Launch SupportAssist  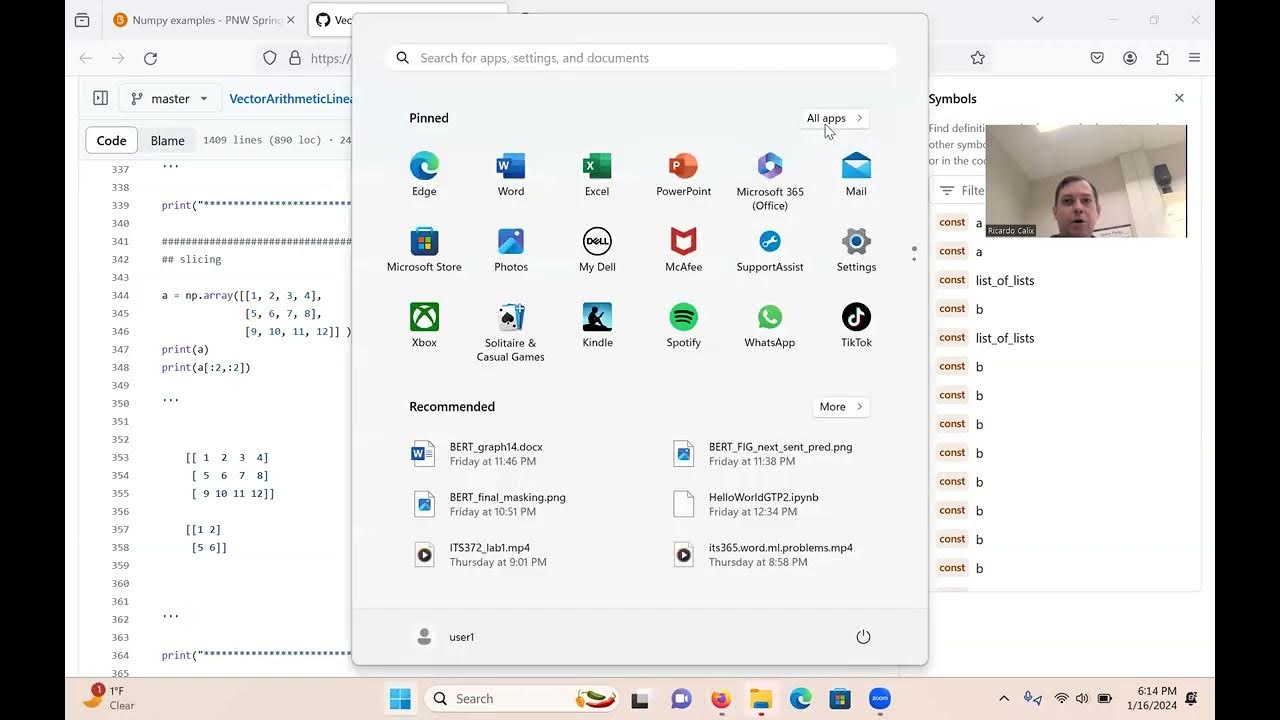coord(770,250)
